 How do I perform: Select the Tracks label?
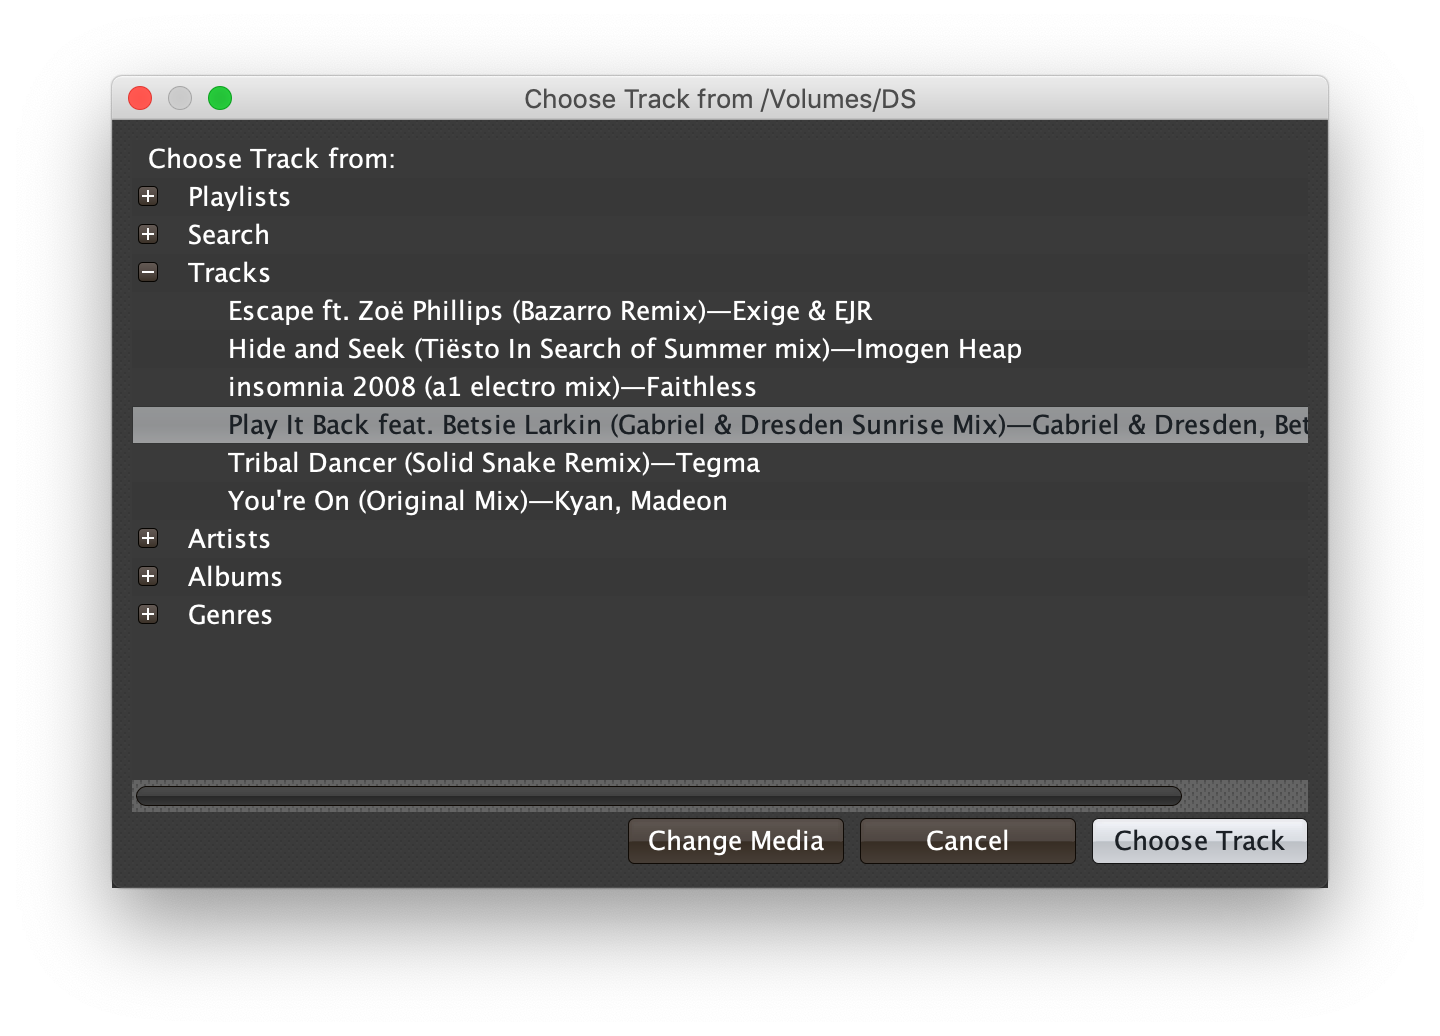tap(229, 273)
